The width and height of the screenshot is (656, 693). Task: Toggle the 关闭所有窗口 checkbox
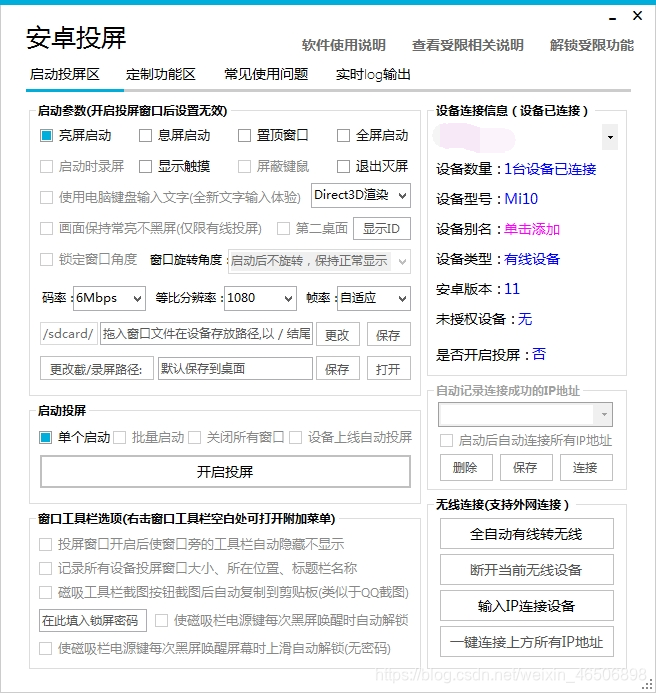click(195, 438)
